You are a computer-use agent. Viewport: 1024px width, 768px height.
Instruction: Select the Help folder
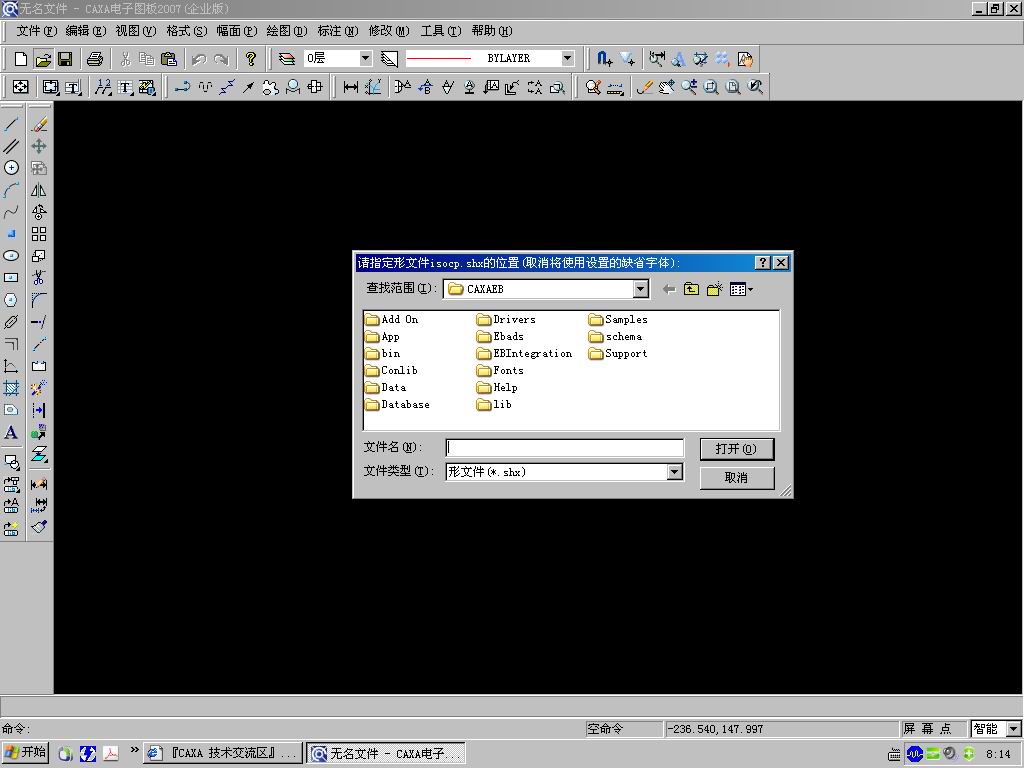[497, 387]
